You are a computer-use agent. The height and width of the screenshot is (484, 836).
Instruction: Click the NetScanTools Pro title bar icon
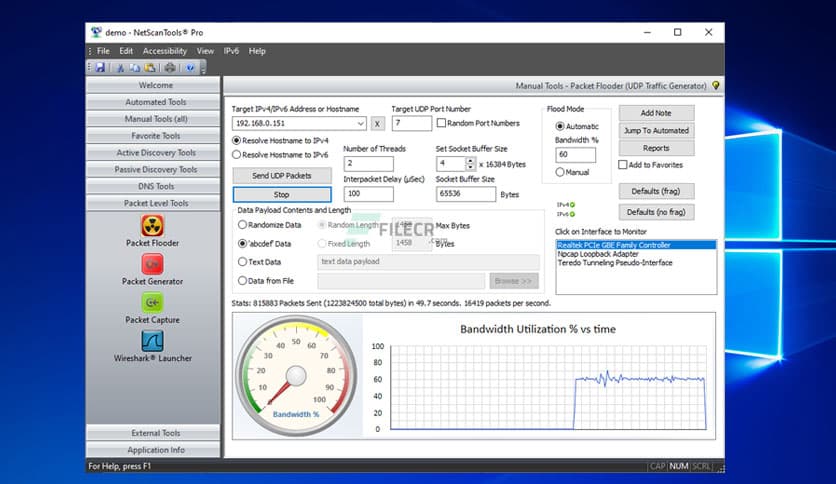(96, 33)
